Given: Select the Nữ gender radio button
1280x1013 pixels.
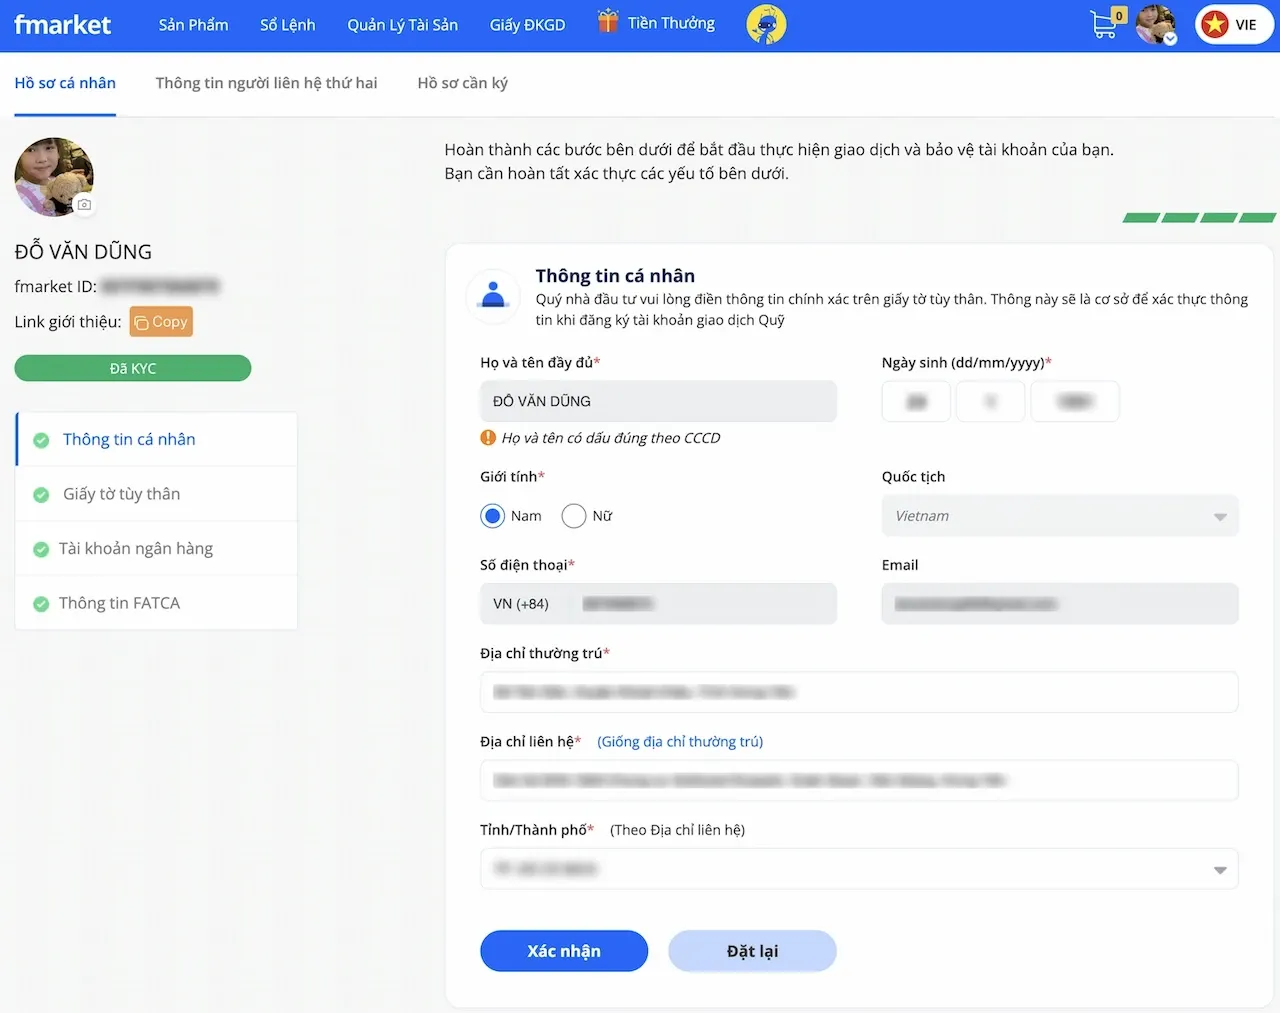Looking at the screenshot, I should (574, 515).
